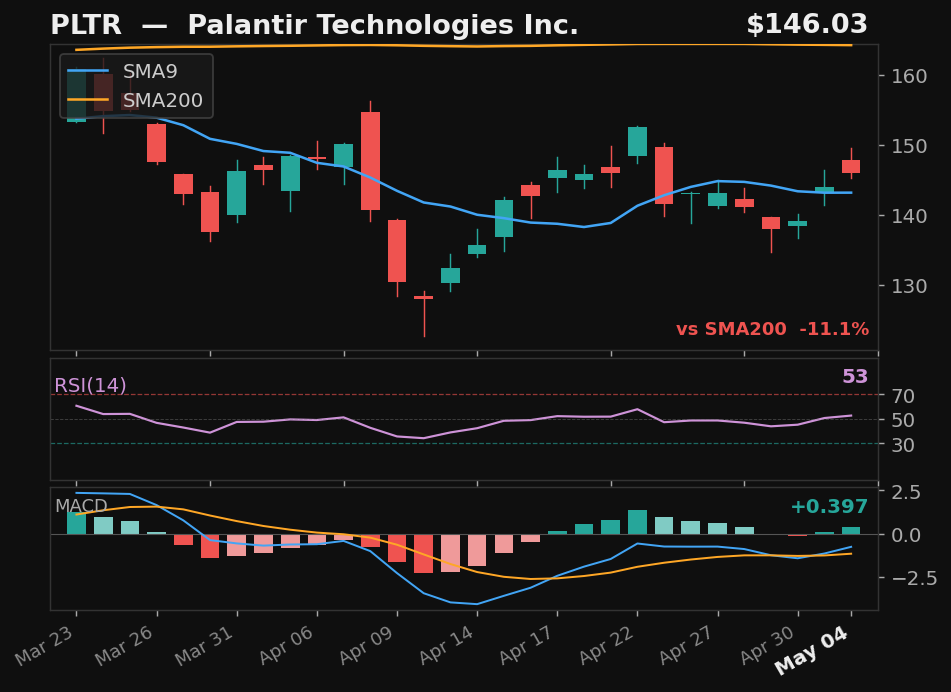
Task: Click the Mar 23 date label
Action: click(44, 645)
